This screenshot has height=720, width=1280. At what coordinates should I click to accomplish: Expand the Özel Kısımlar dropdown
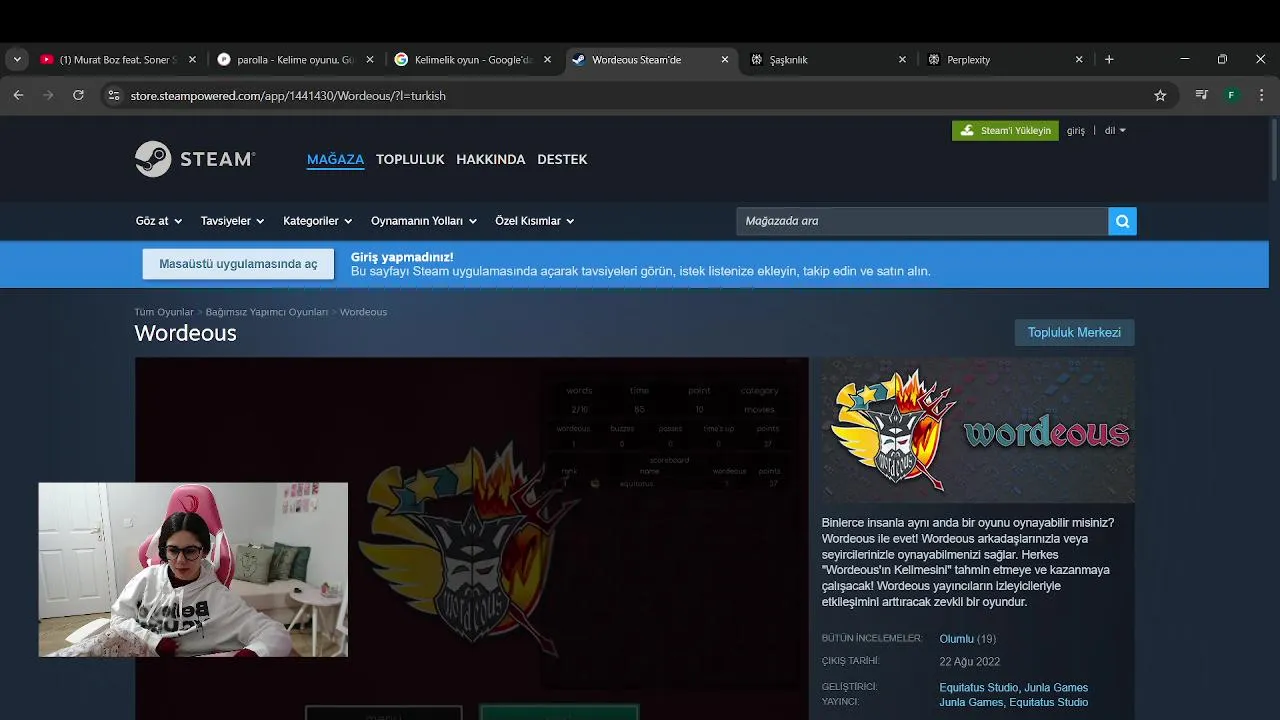tap(535, 221)
